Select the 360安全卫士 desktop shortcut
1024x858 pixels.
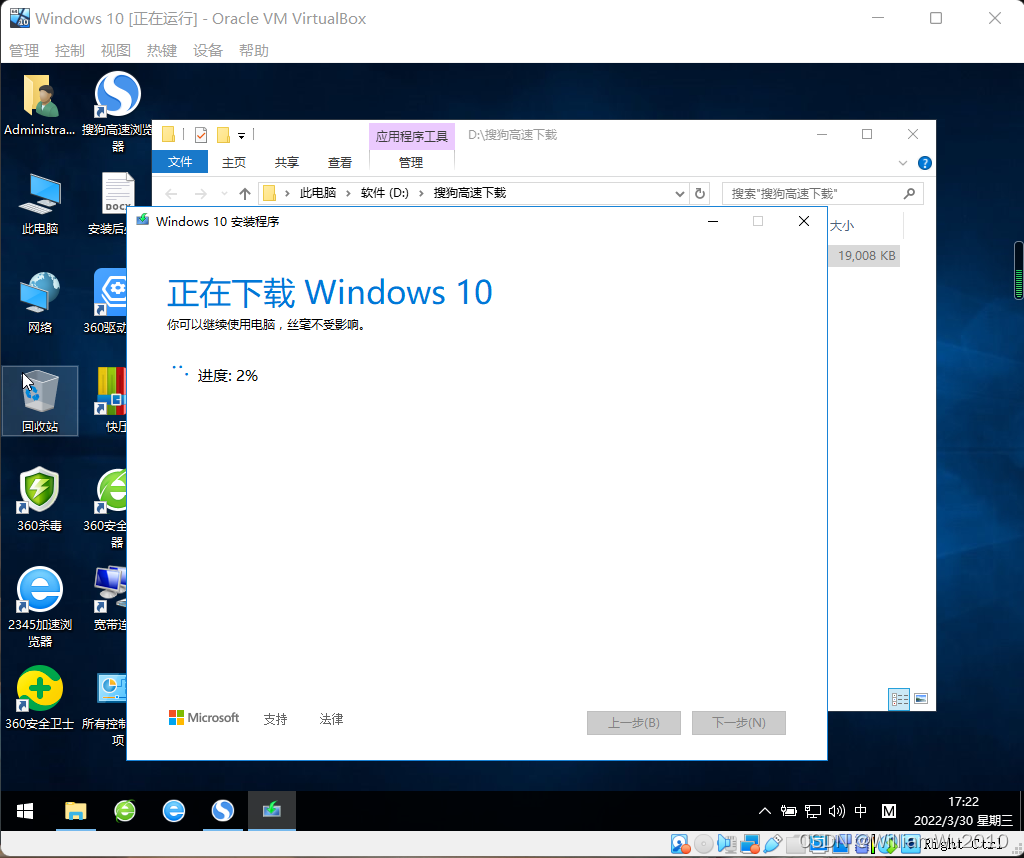40,697
